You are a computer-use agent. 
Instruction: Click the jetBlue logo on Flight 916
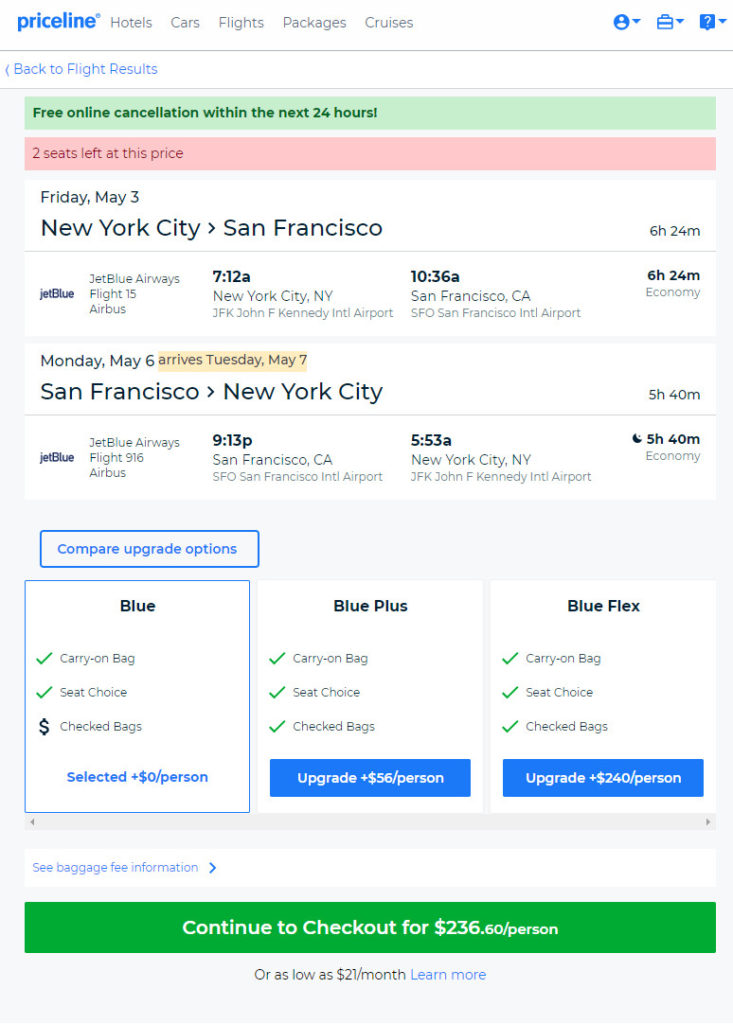57,458
